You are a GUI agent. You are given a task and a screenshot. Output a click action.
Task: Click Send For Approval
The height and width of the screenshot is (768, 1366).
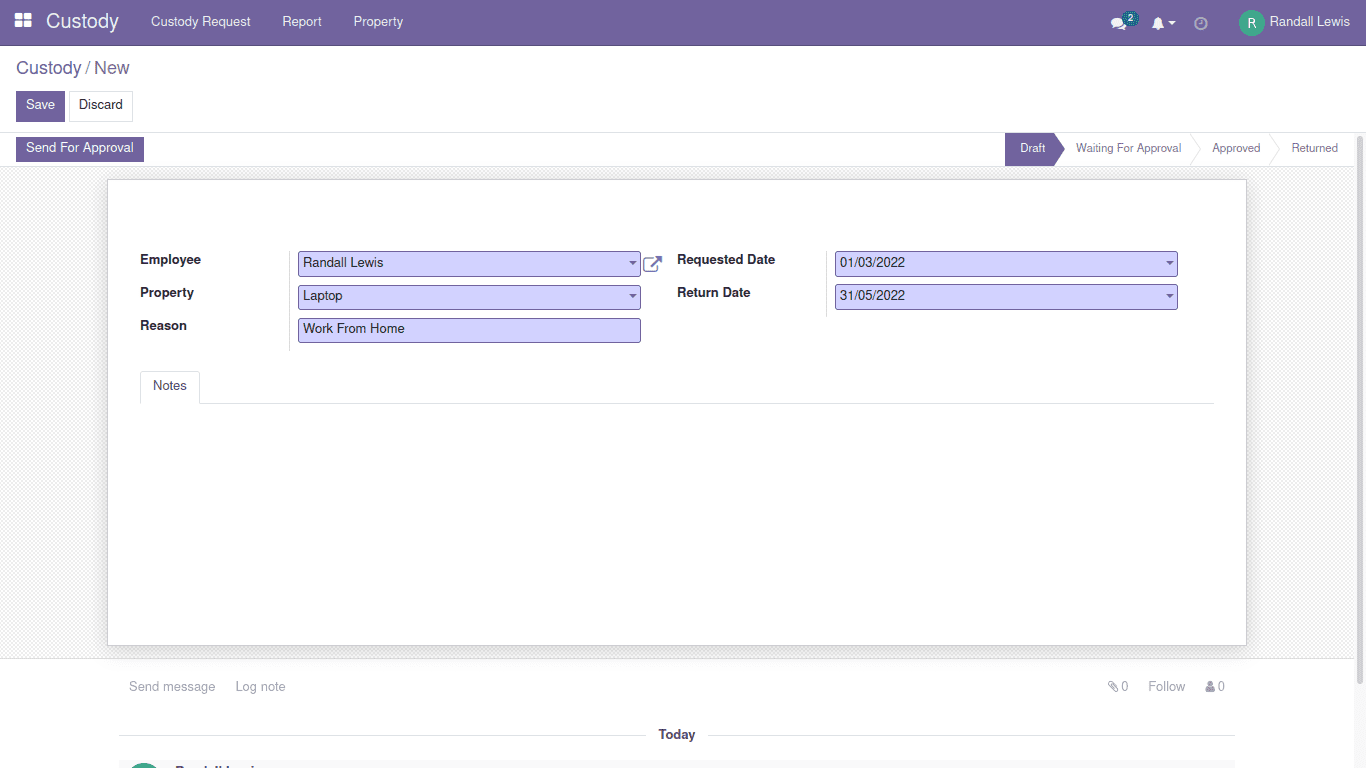pyautogui.click(x=79, y=148)
